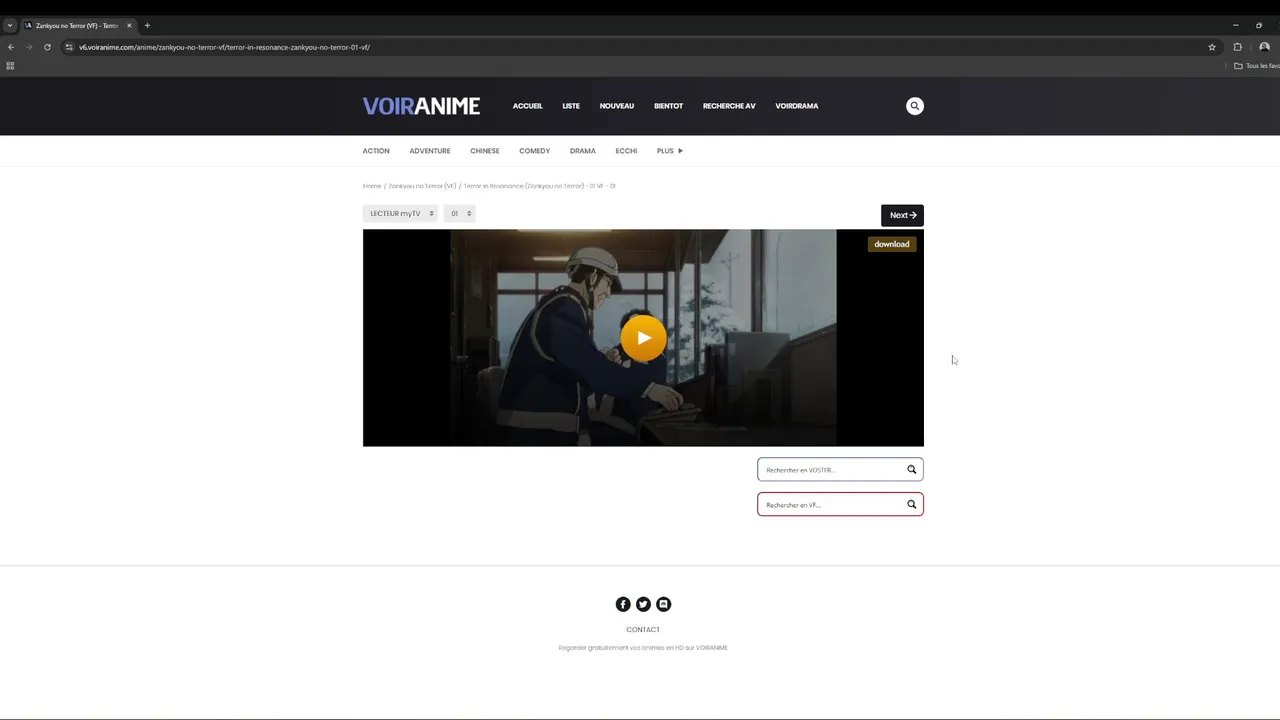Submit the VOSTFR search magnifier icon

pyautogui.click(x=911, y=469)
